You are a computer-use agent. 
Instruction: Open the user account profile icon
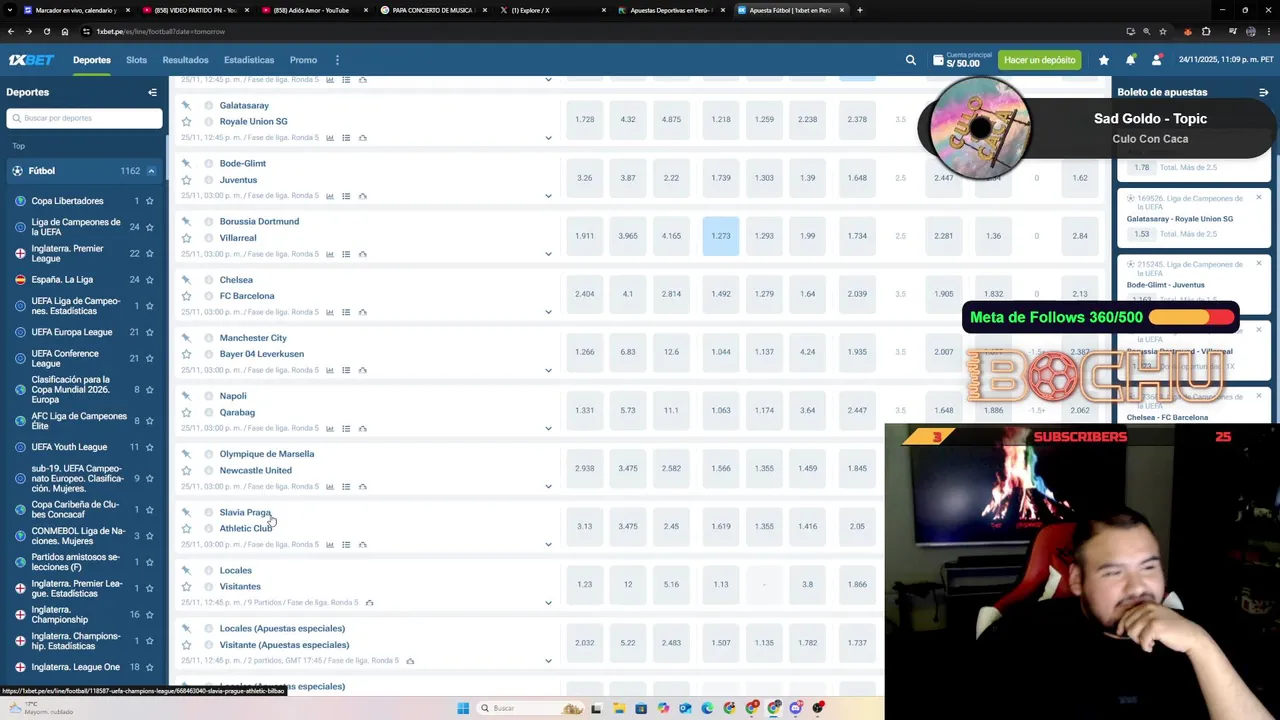1156,60
